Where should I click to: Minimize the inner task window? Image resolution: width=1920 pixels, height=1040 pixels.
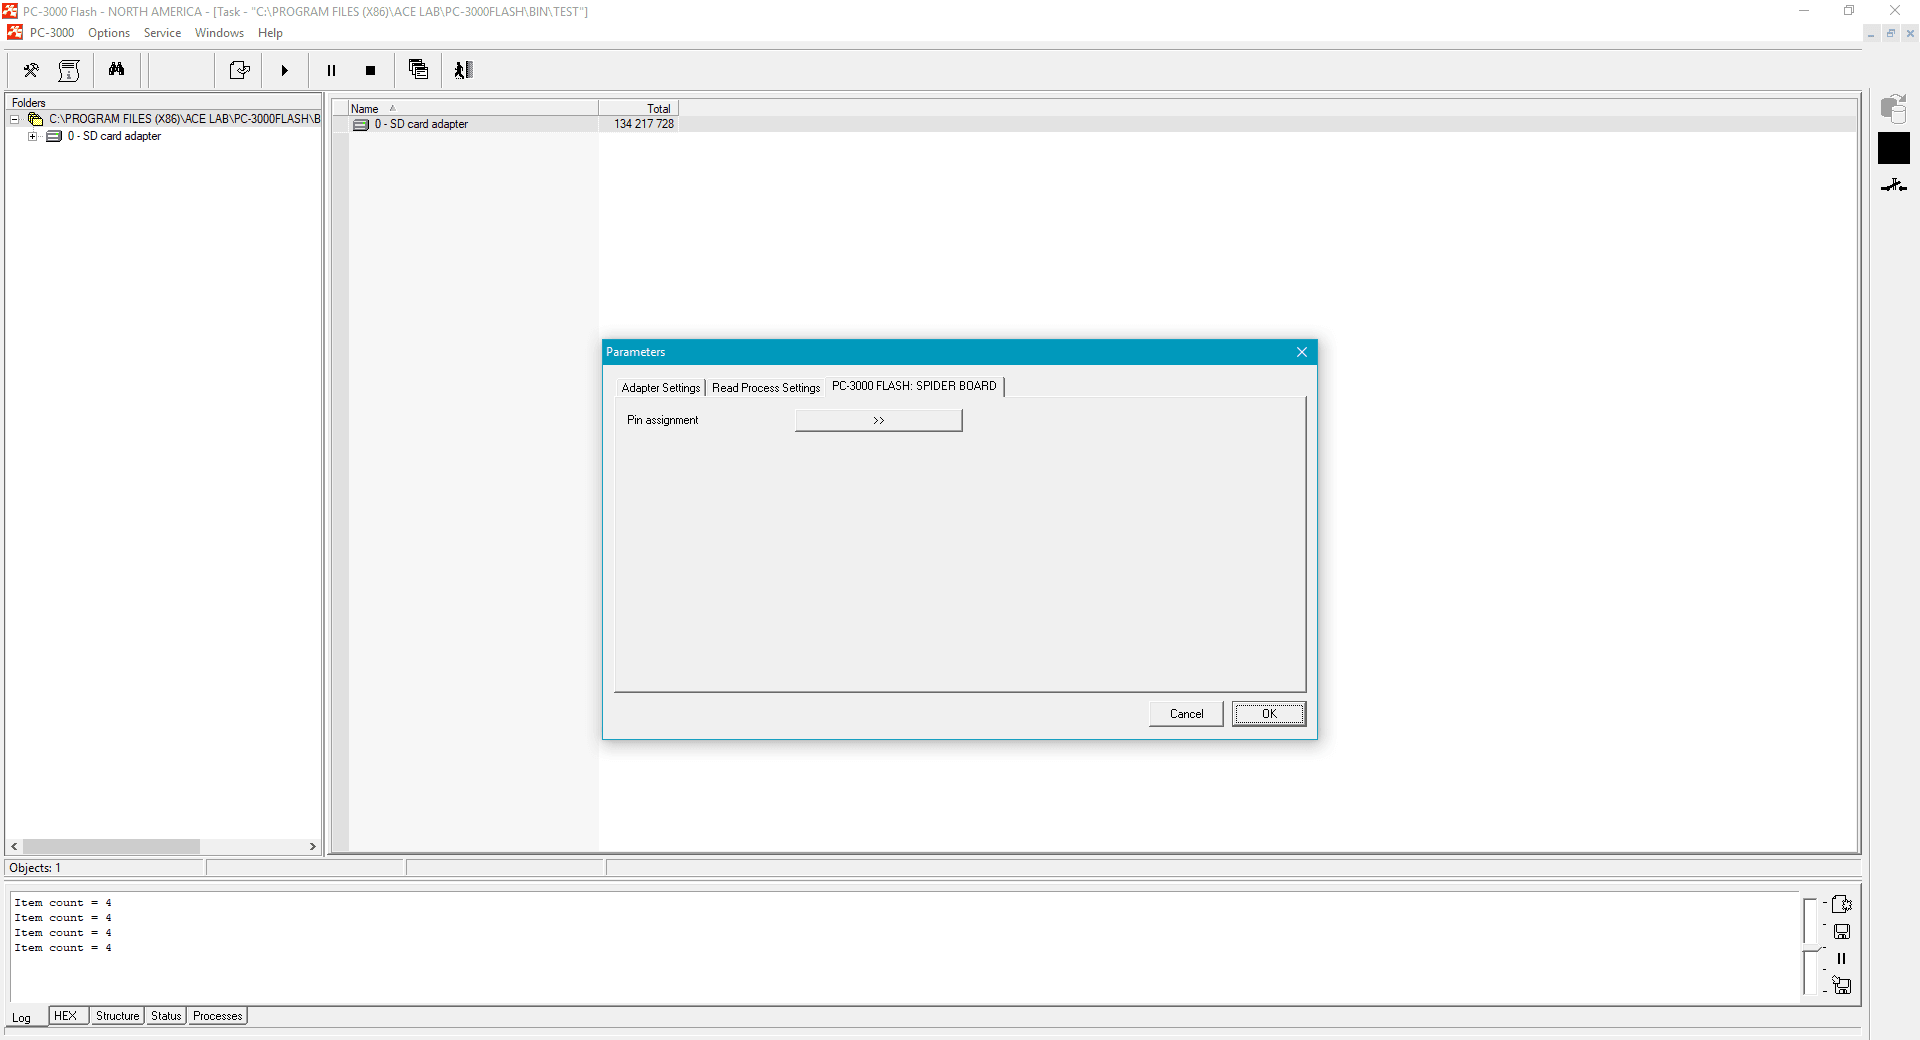pyautogui.click(x=1871, y=34)
